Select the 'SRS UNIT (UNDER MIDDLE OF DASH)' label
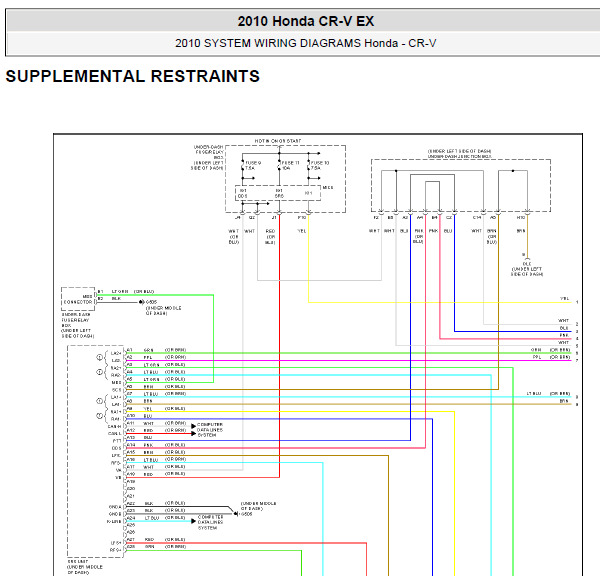 [x=85, y=567]
